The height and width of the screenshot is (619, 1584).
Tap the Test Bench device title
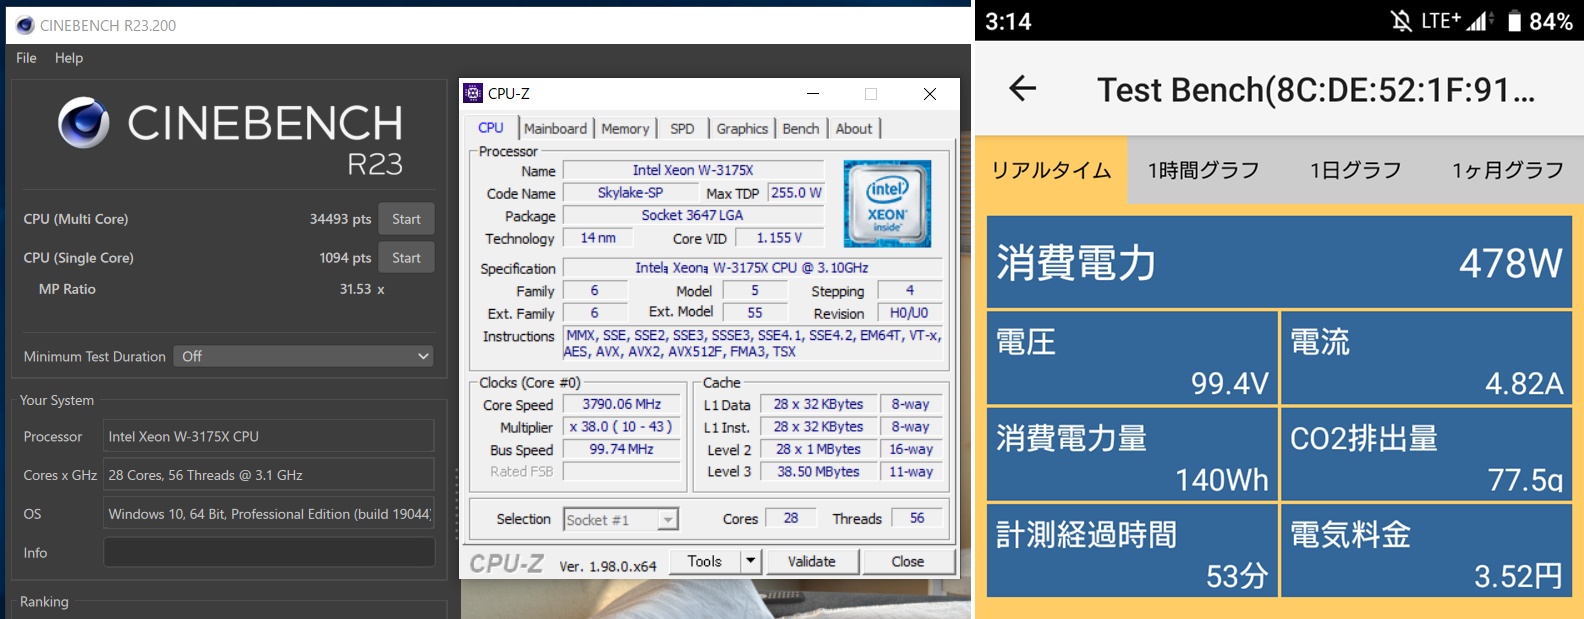pos(1316,90)
